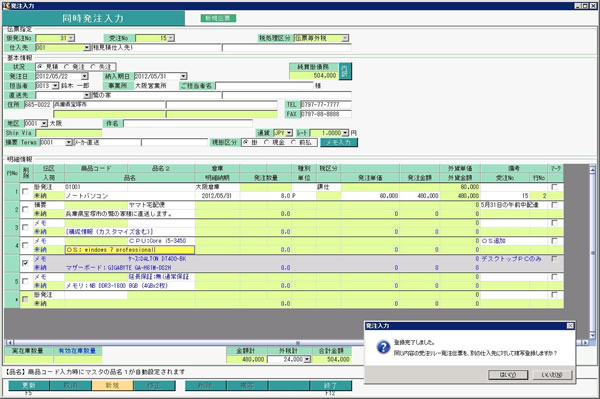Open the 発注日 date dropdown

click(x=85, y=77)
